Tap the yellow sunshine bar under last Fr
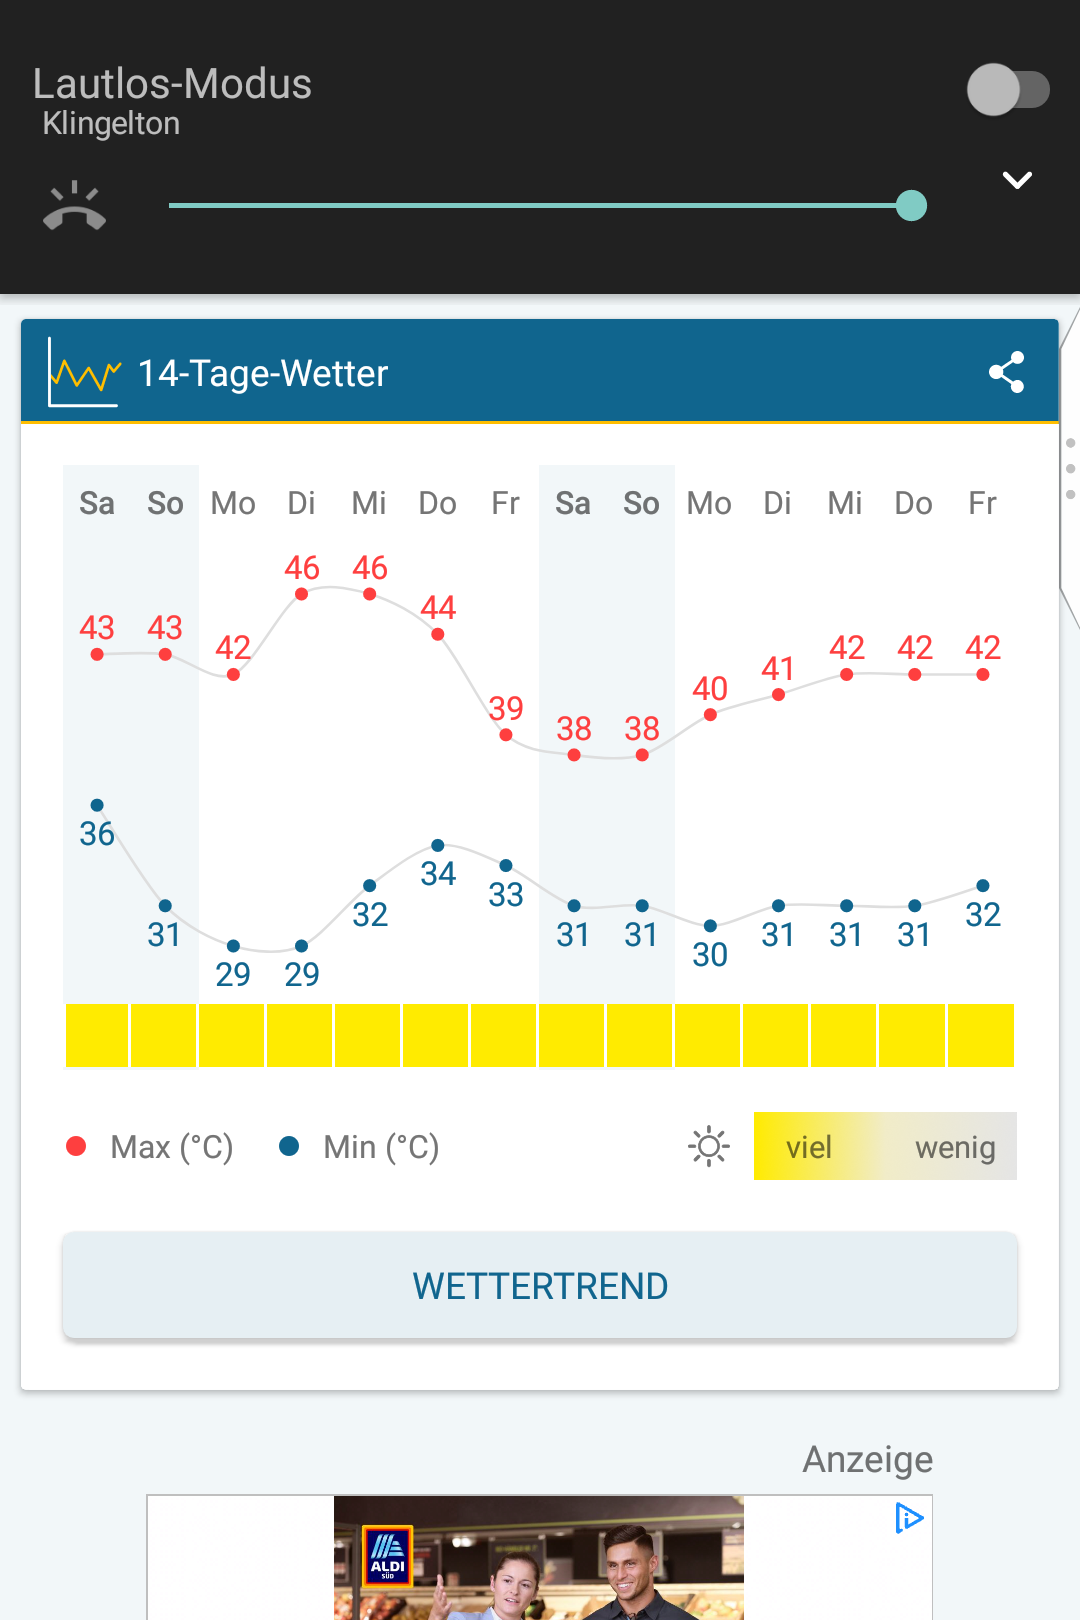The height and width of the screenshot is (1620, 1080). tap(981, 1035)
